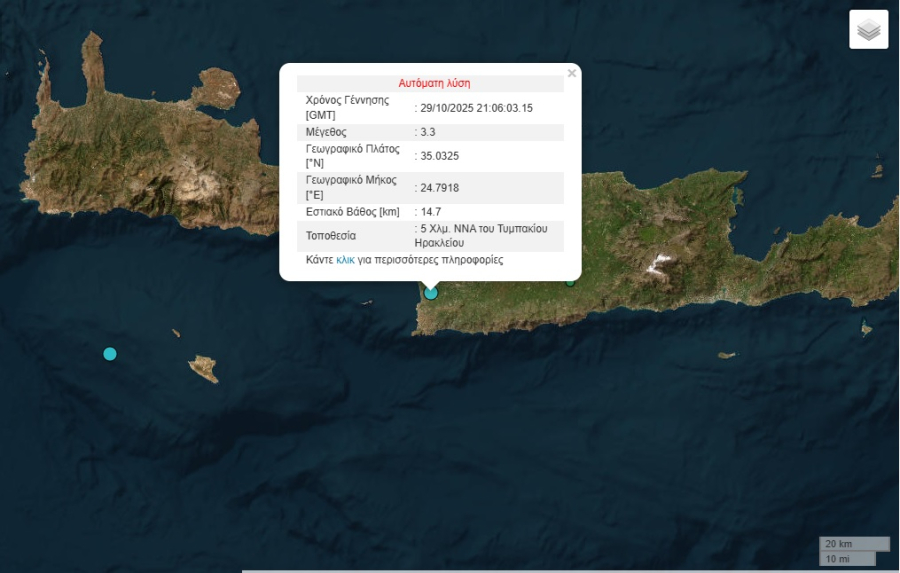
Task: Close the earthquake info popup
Action: pyautogui.click(x=572, y=73)
